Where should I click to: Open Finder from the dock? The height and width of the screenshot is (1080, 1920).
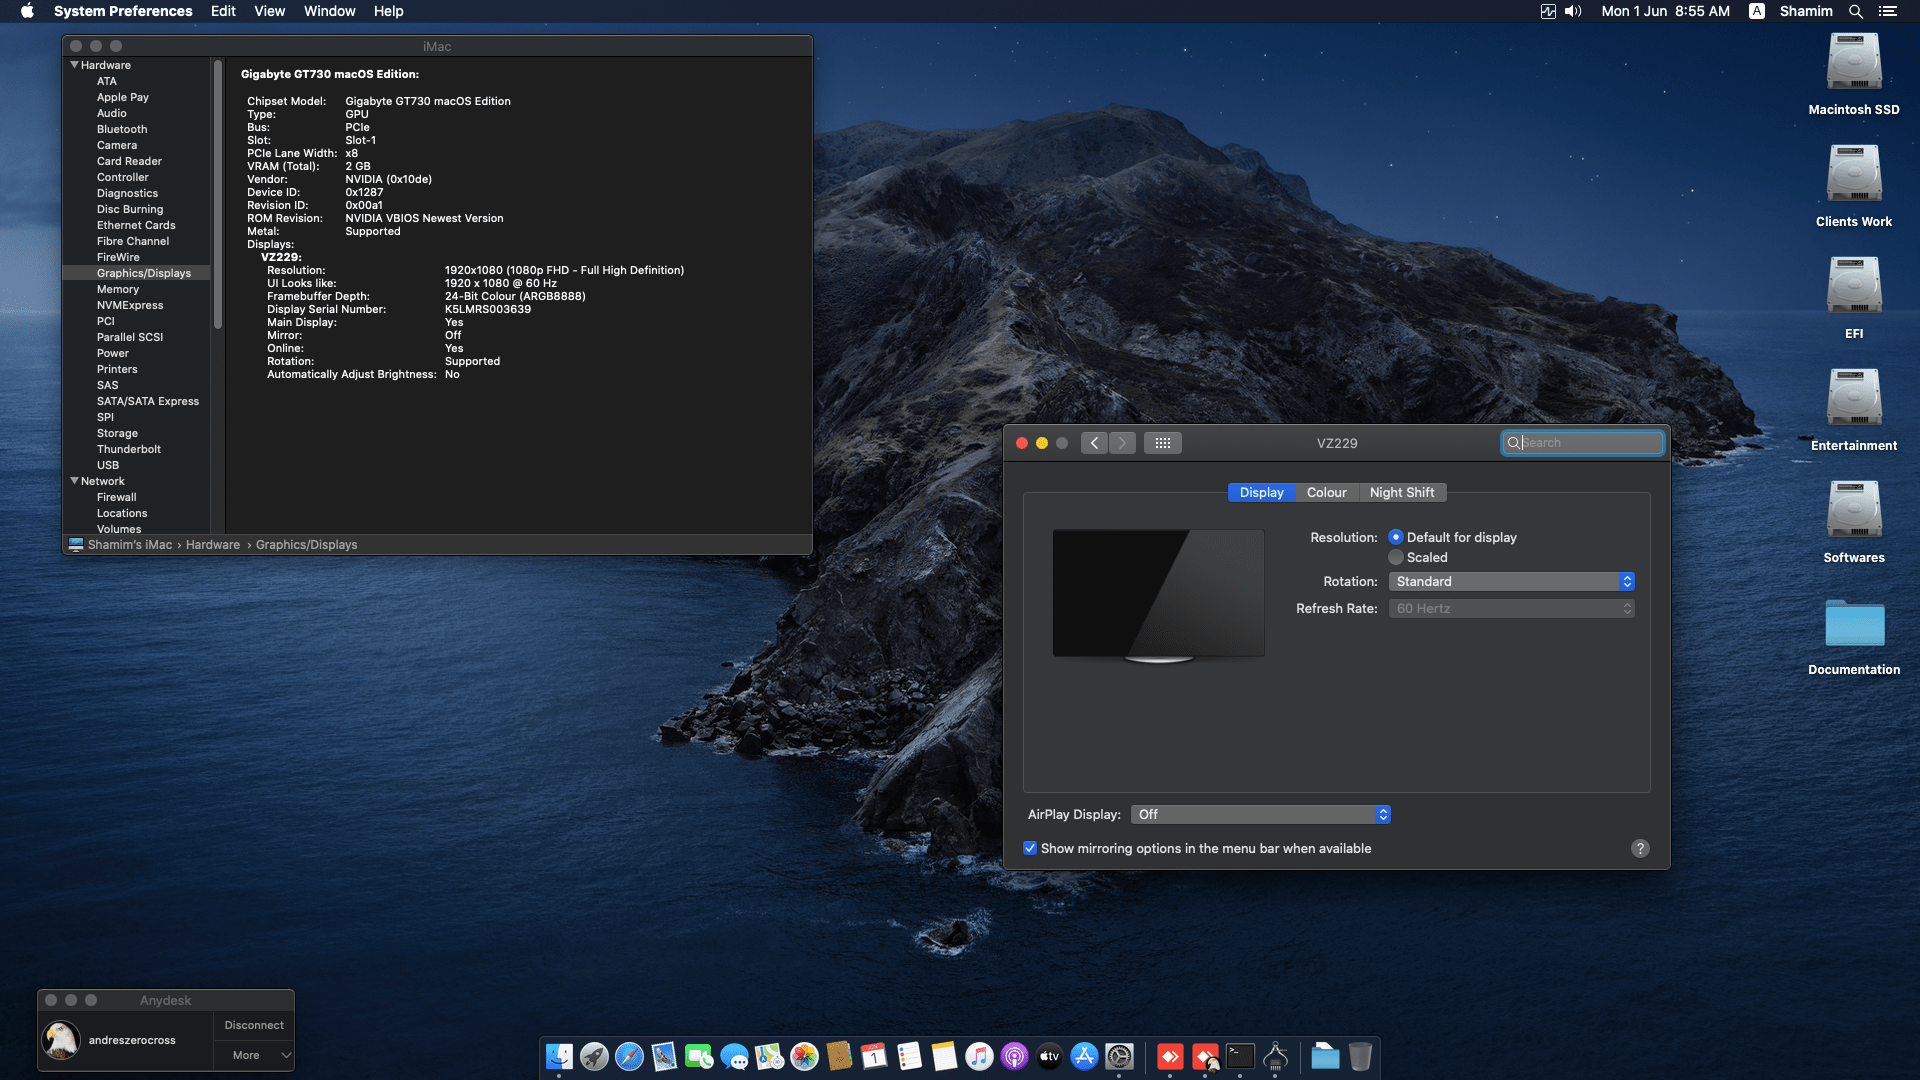pos(559,1056)
